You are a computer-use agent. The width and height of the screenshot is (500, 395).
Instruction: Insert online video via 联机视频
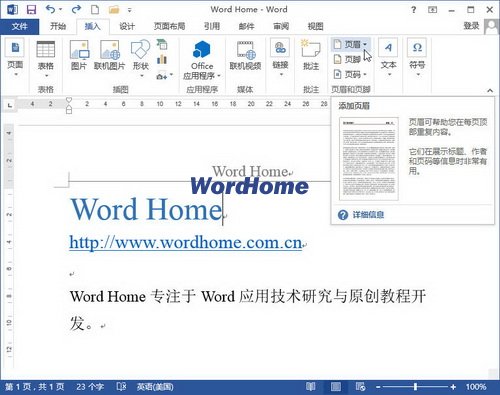click(x=245, y=55)
